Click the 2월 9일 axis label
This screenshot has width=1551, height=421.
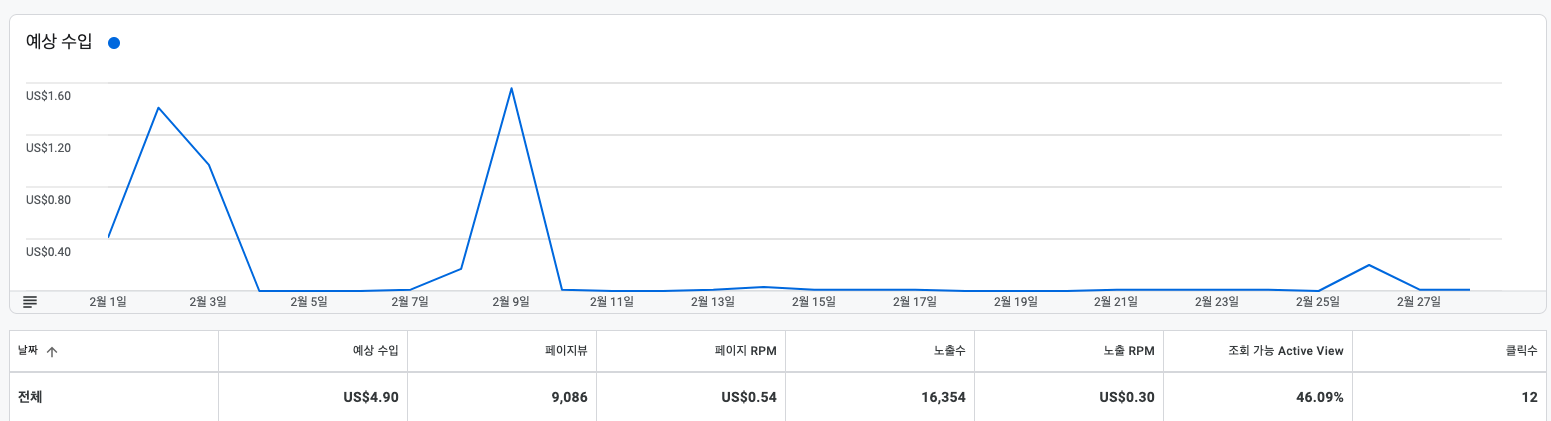point(510,301)
